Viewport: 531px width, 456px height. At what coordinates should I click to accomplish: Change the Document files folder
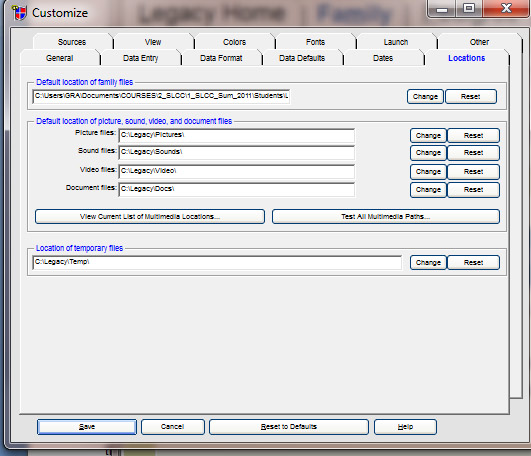coord(428,190)
